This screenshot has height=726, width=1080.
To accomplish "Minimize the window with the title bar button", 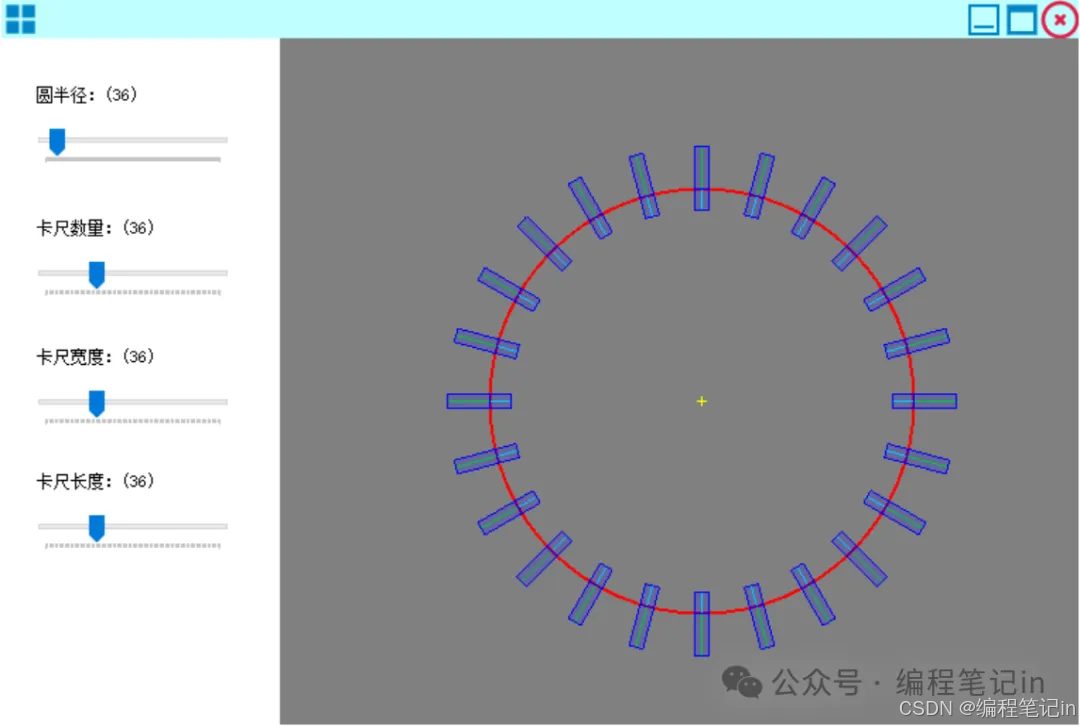I will (983, 19).
